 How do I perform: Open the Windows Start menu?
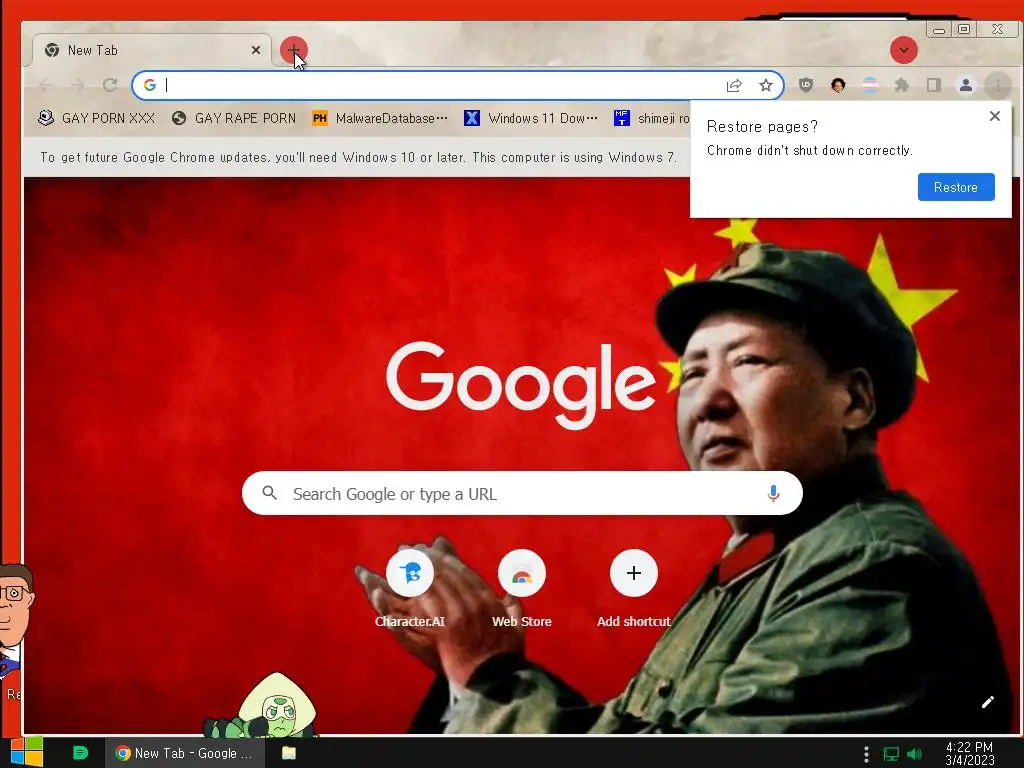27,752
